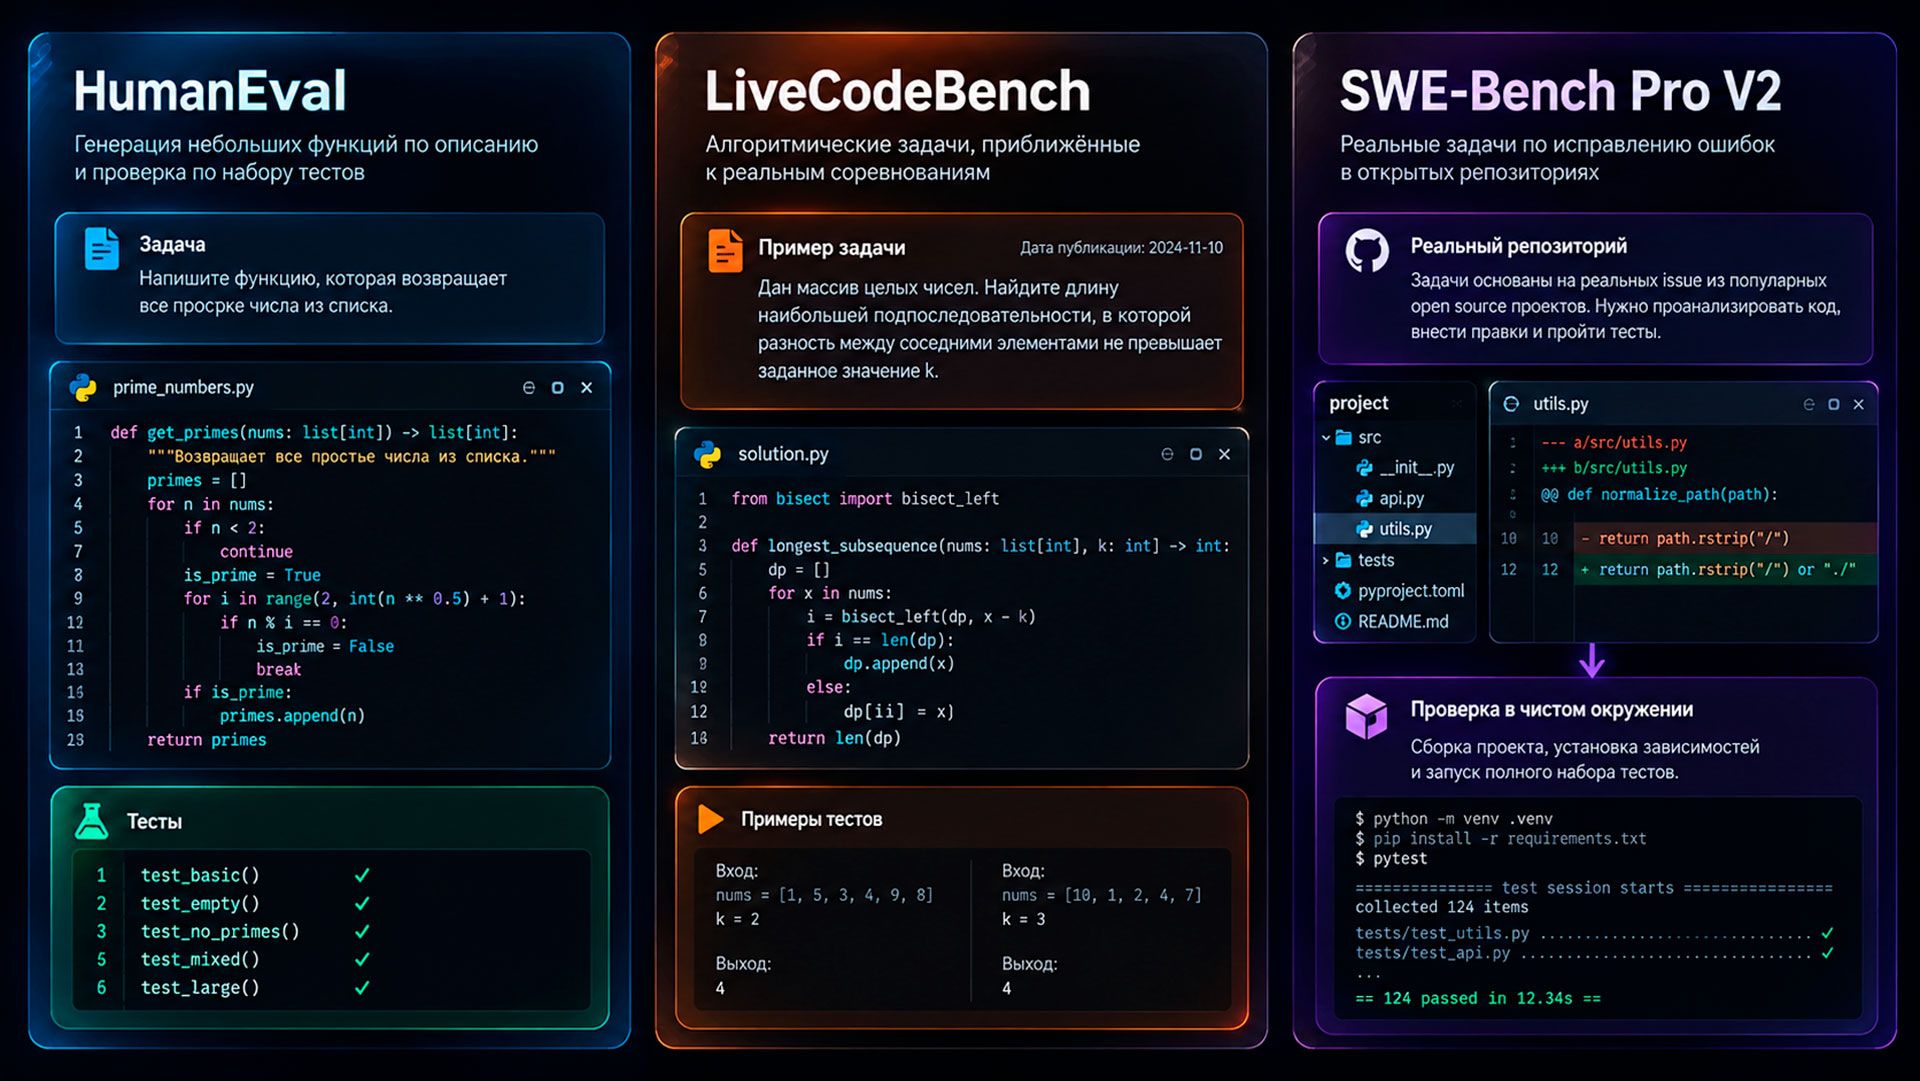
Task: Click the HumanEval heading
Action: pyautogui.click(x=210, y=91)
